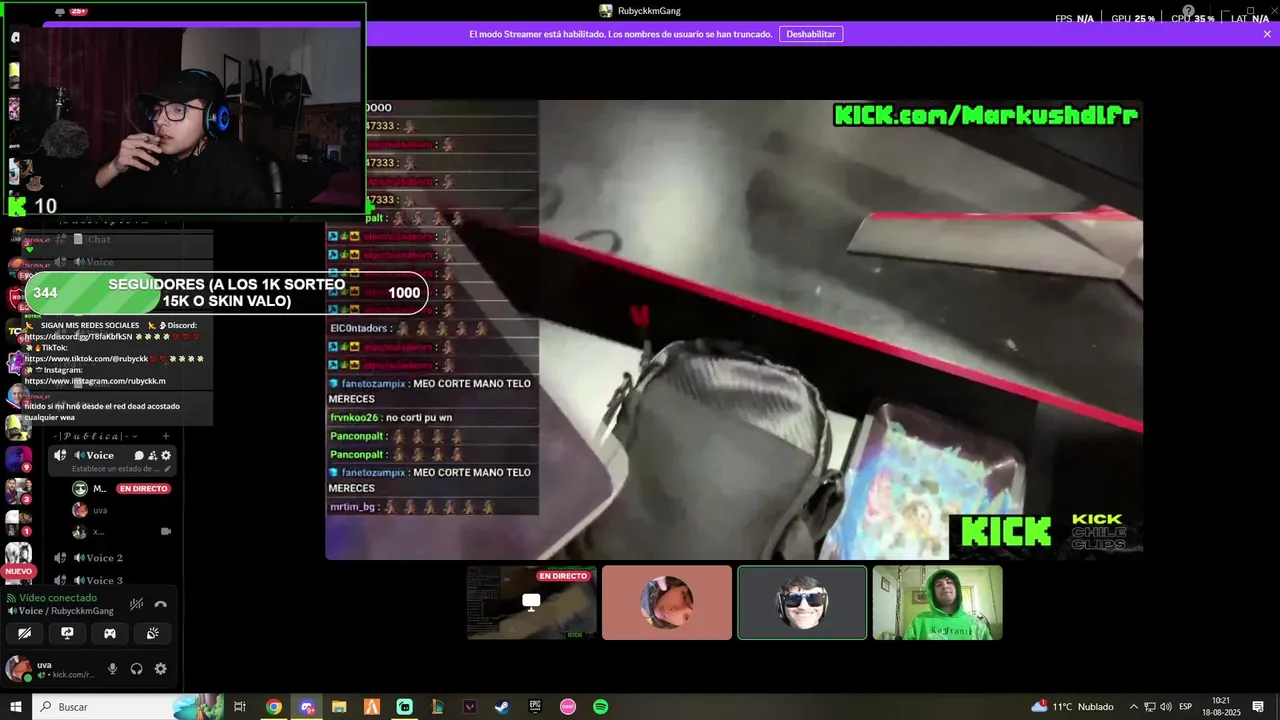Add a channel with the plus next to Publica
The width and height of the screenshot is (1280, 720).
click(x=165, y=436)
